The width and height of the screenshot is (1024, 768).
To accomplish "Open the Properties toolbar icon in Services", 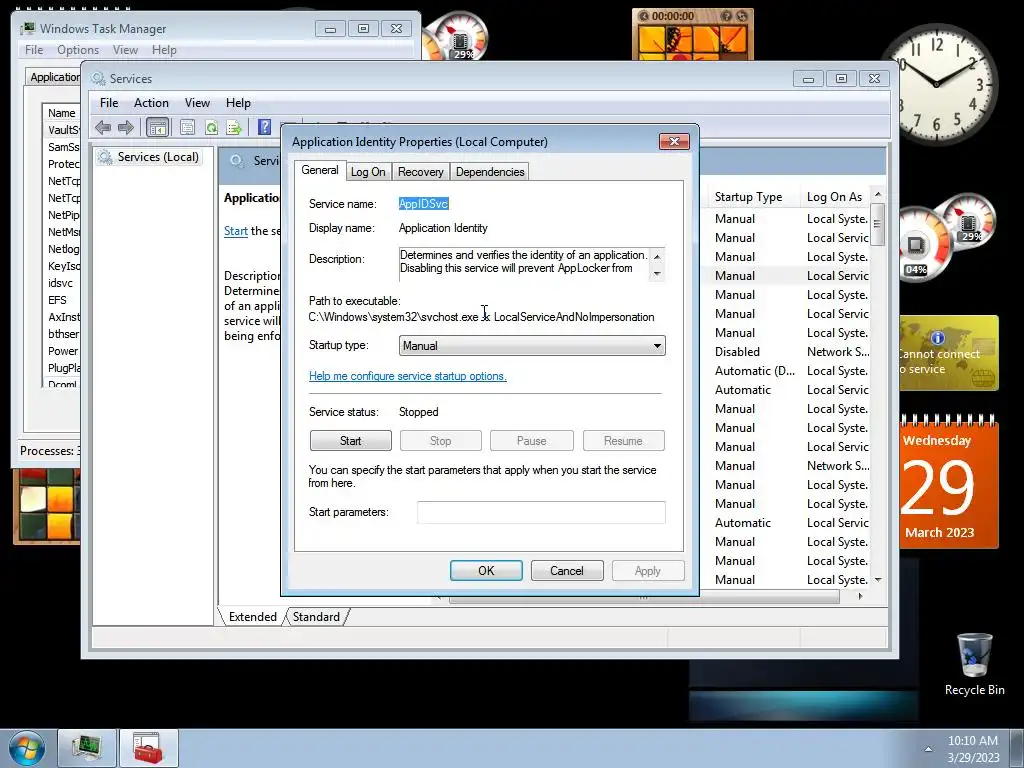I will 187,127.
